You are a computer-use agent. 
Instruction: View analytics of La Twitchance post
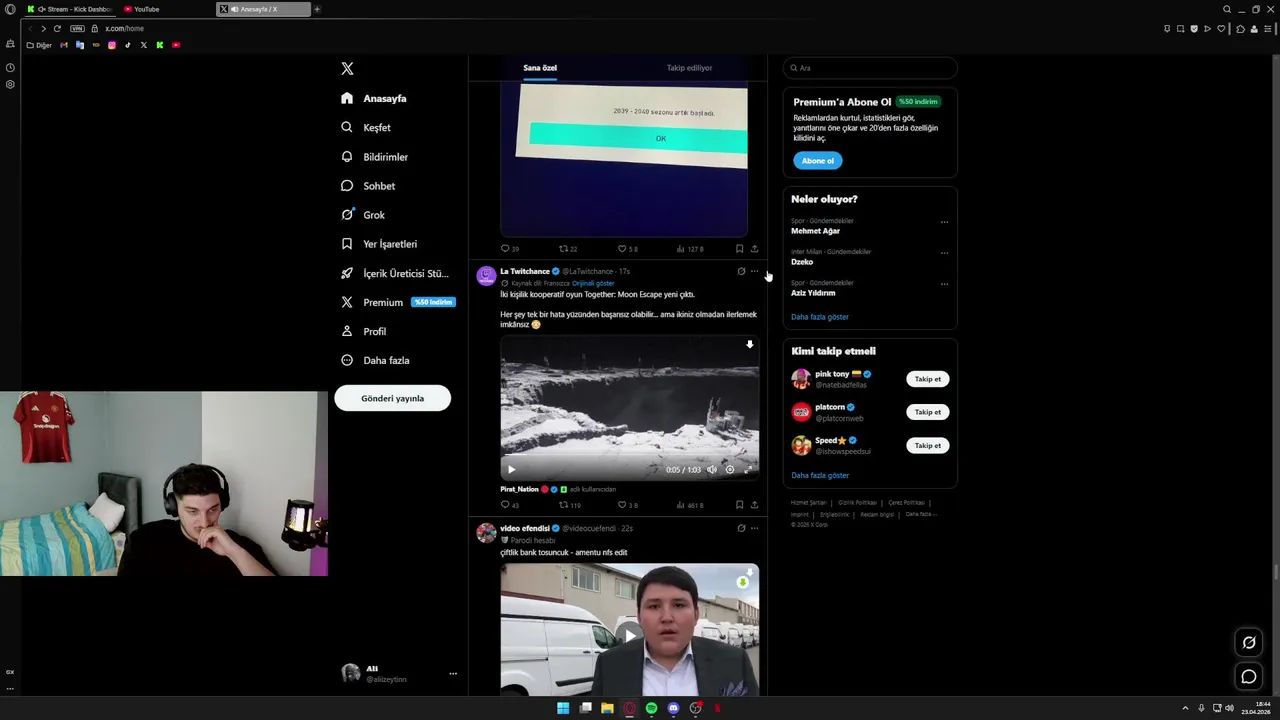point(689,505)
